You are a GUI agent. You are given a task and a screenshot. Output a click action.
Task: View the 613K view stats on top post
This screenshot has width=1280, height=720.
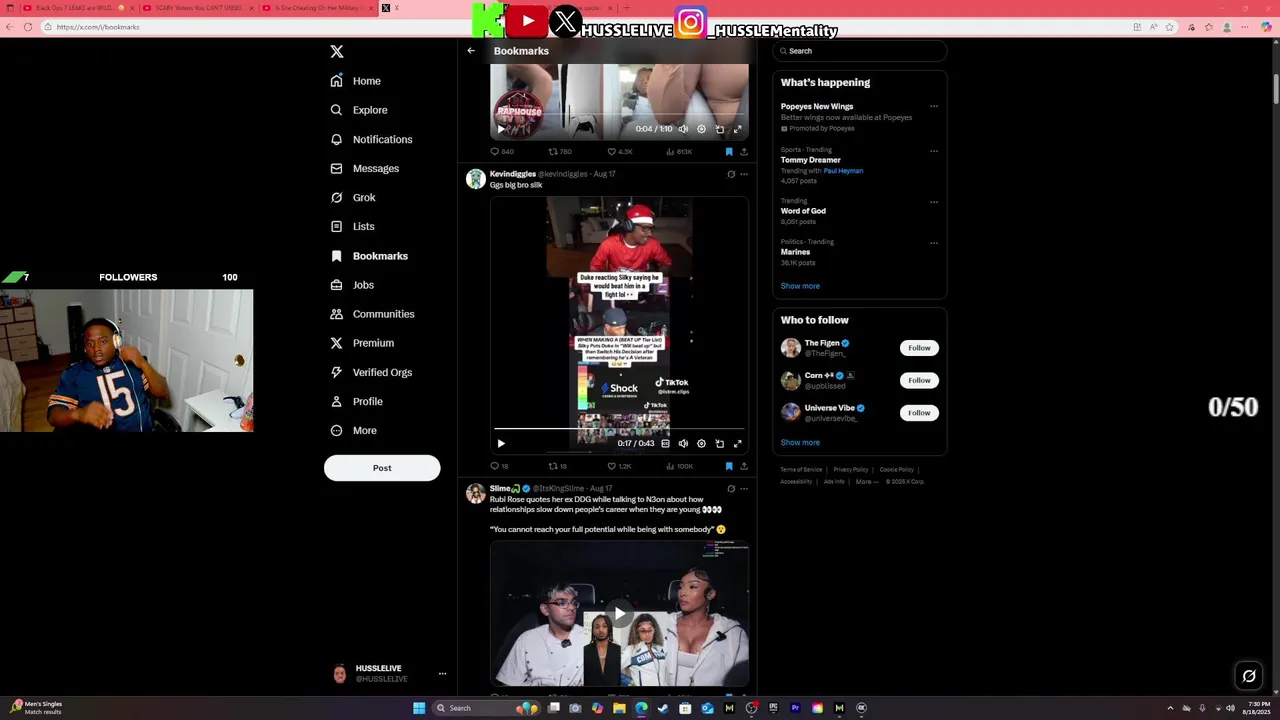click(x=679, y=152)
